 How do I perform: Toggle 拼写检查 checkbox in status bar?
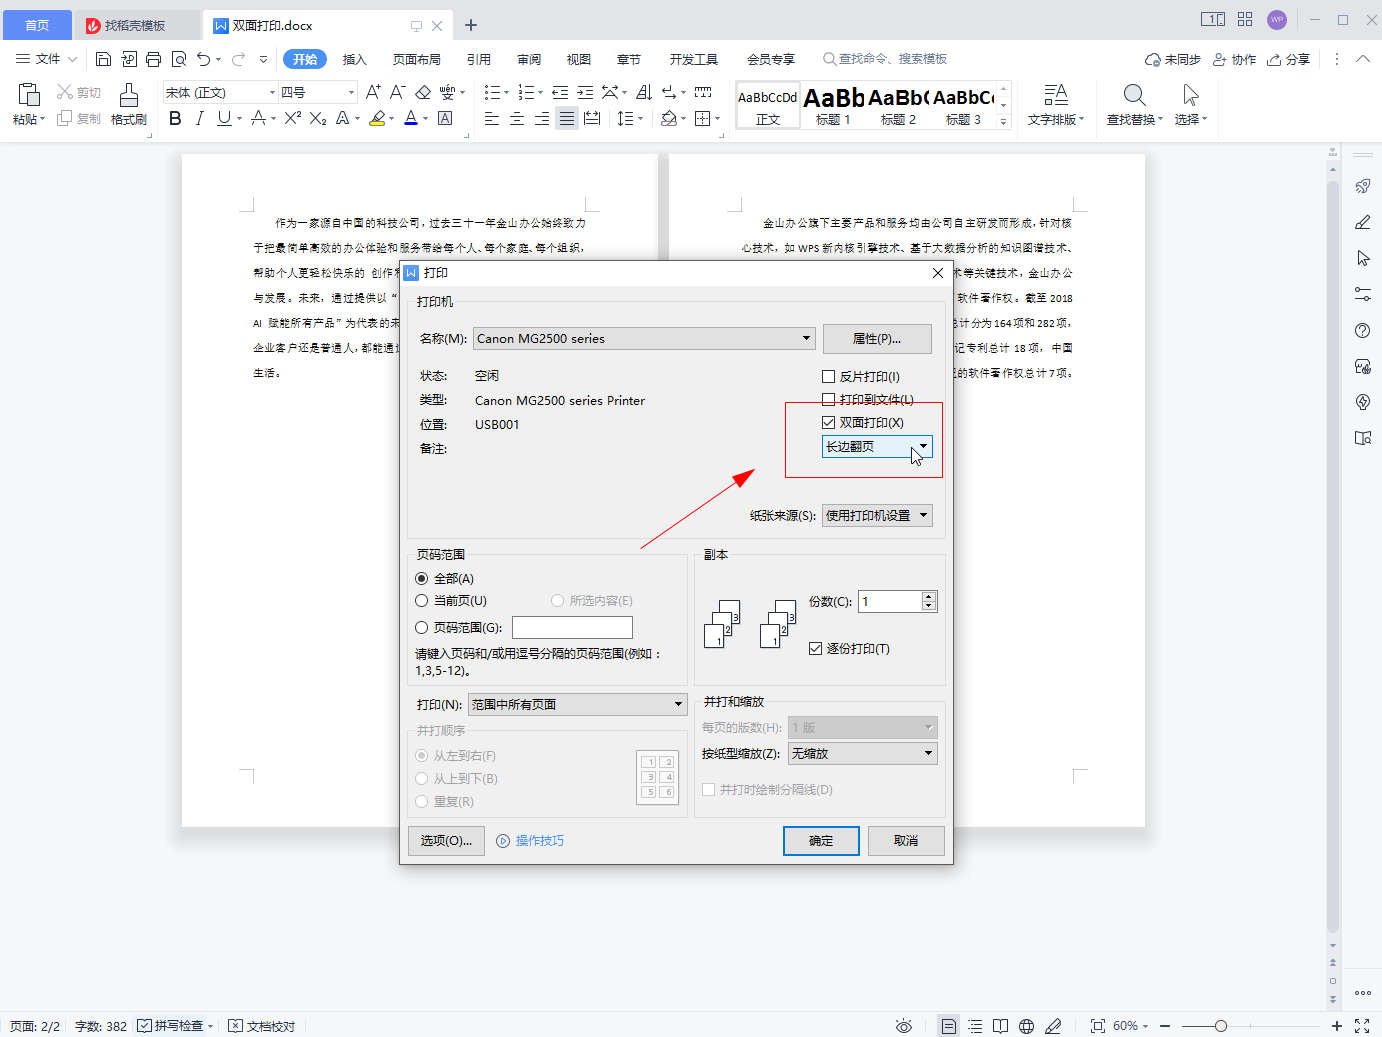click(144, 1026)
